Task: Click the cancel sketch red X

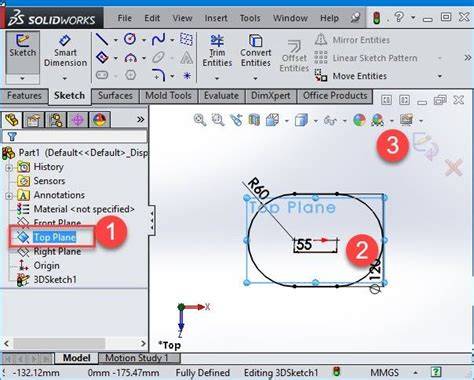Action: [453, 167]
